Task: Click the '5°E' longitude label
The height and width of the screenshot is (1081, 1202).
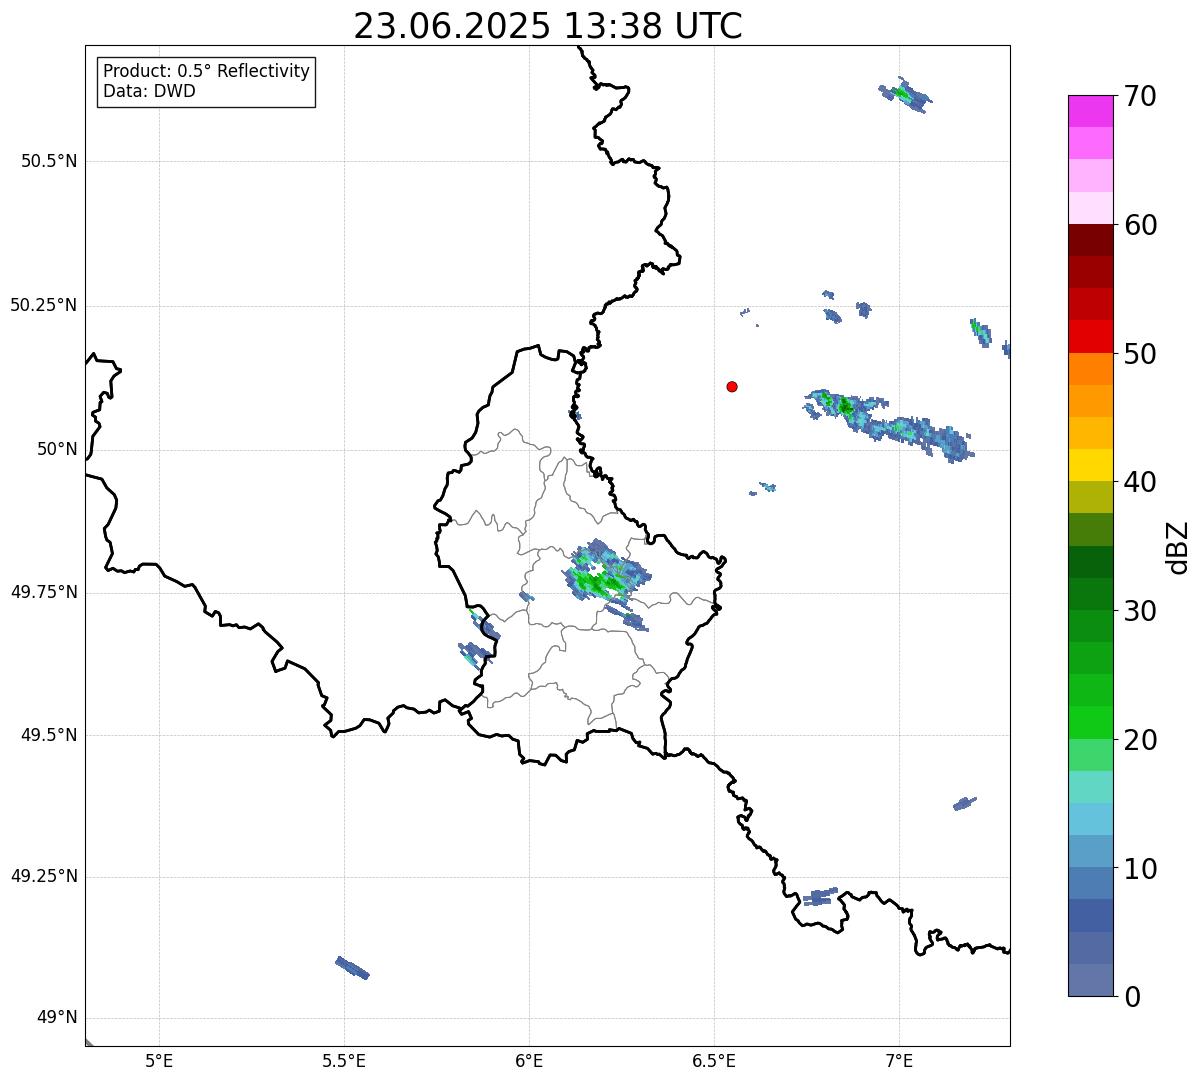Action: 159,1061
